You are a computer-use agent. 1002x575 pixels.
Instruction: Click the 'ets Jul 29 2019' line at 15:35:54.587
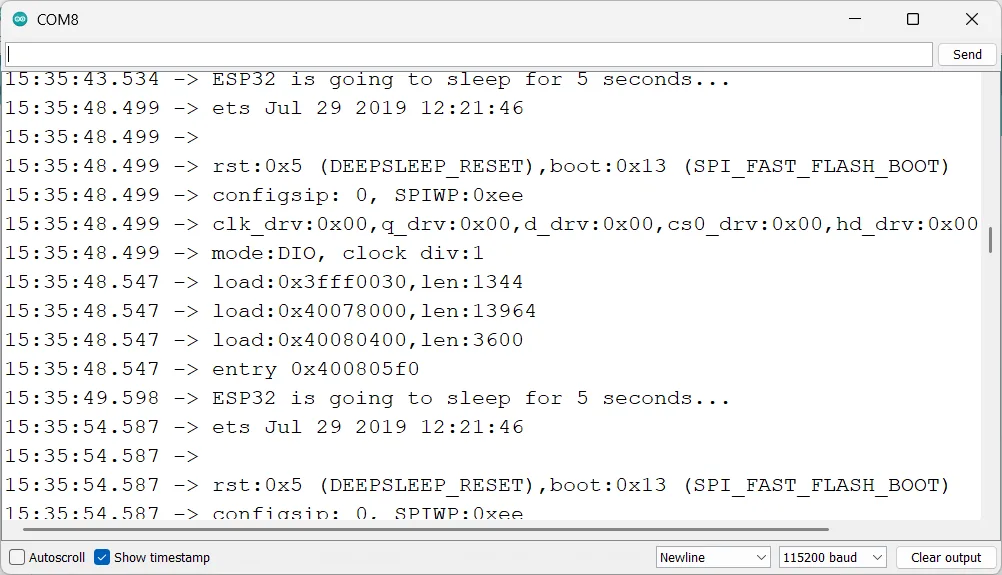(265, 427)
